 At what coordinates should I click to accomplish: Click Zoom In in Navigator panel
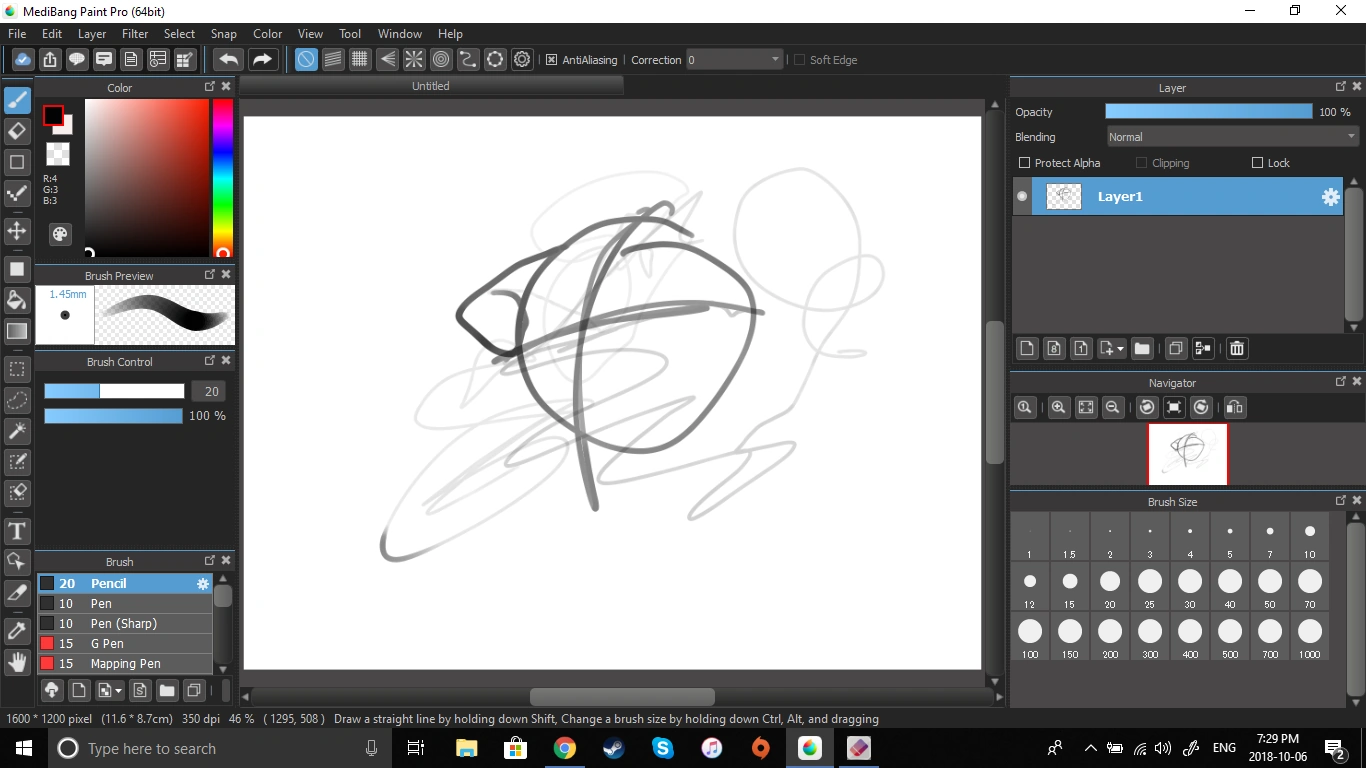[1058, 407]
